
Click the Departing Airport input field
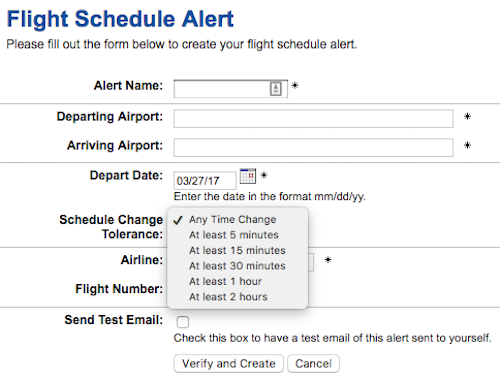coord(313,118)
